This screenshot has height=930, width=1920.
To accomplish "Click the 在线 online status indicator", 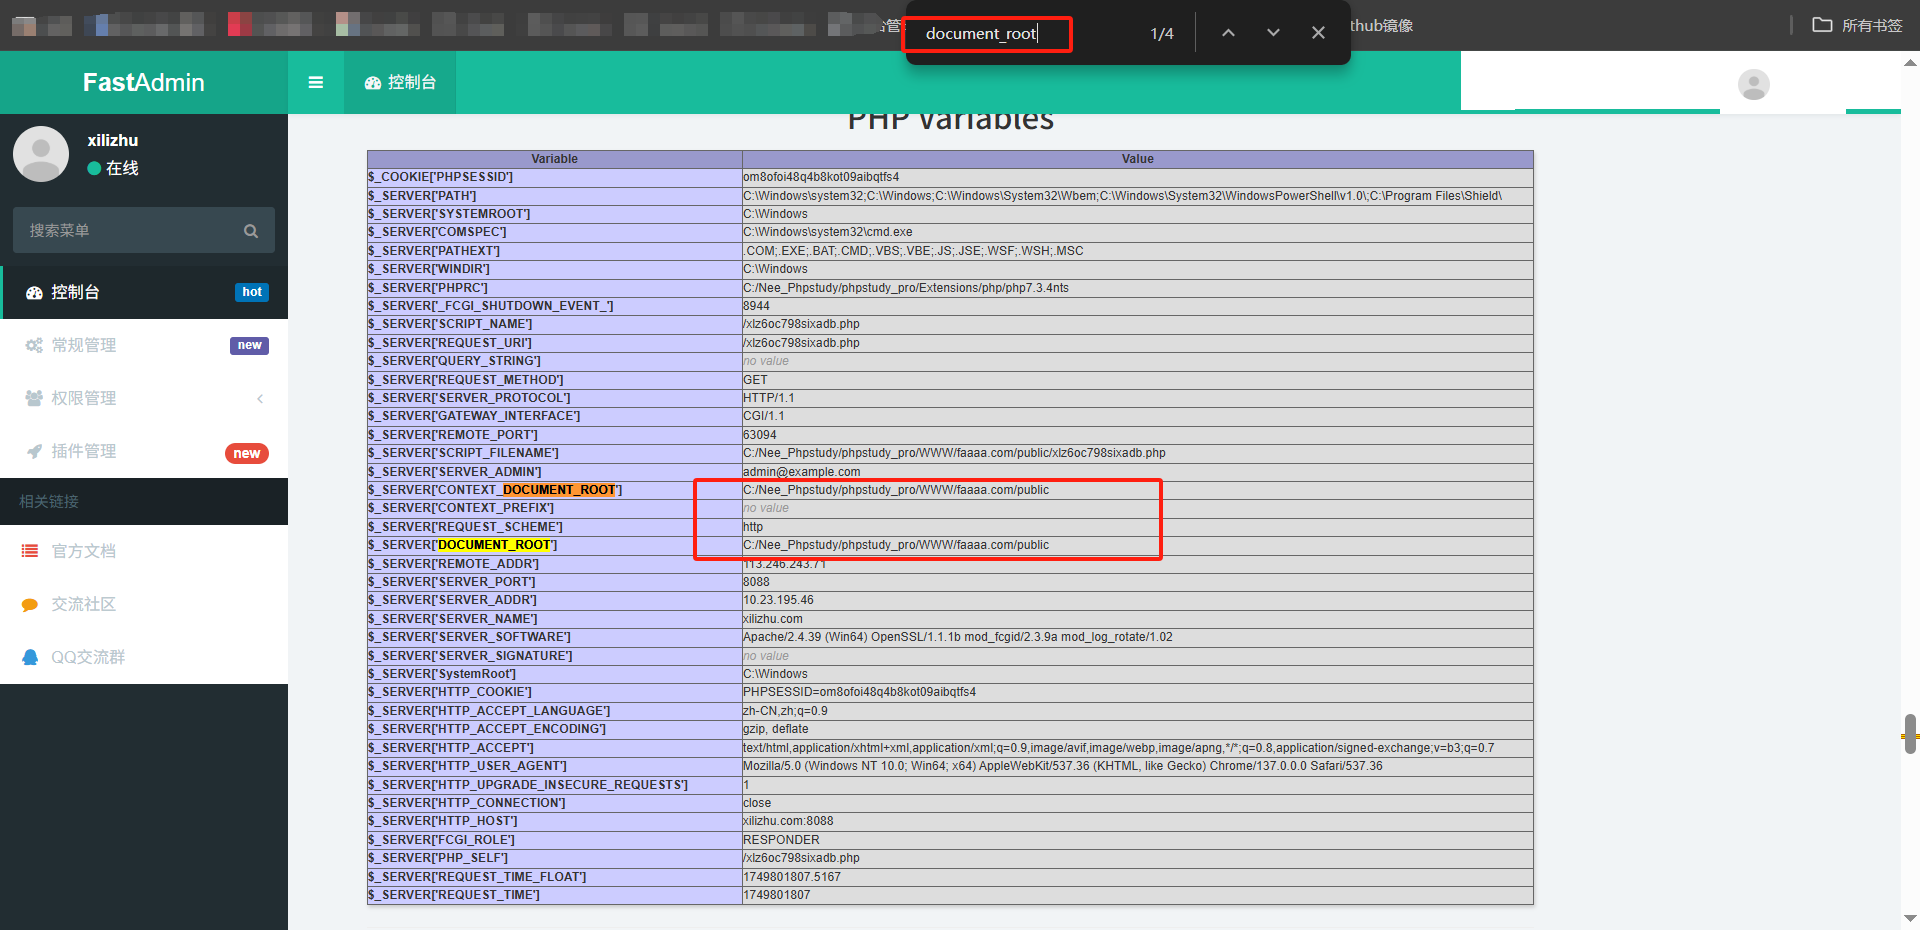I will (x=113, y=168).
